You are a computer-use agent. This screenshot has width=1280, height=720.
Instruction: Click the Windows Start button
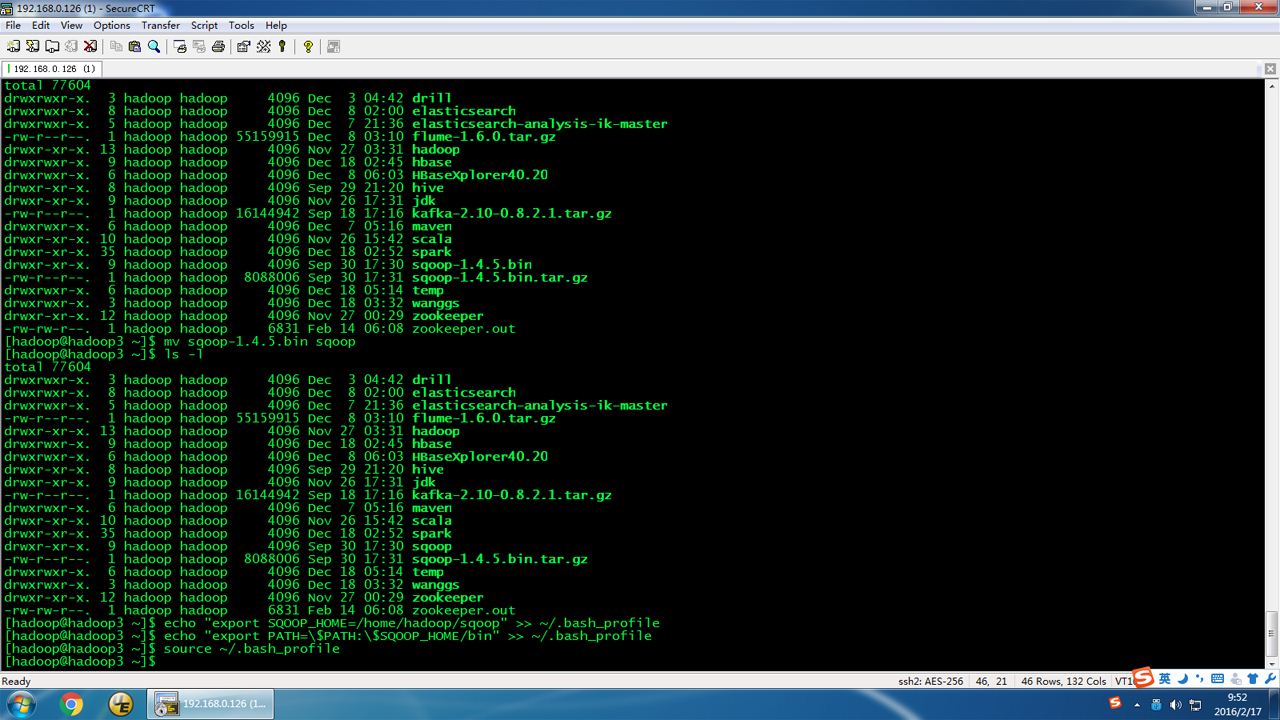click(x=20, y=705)
